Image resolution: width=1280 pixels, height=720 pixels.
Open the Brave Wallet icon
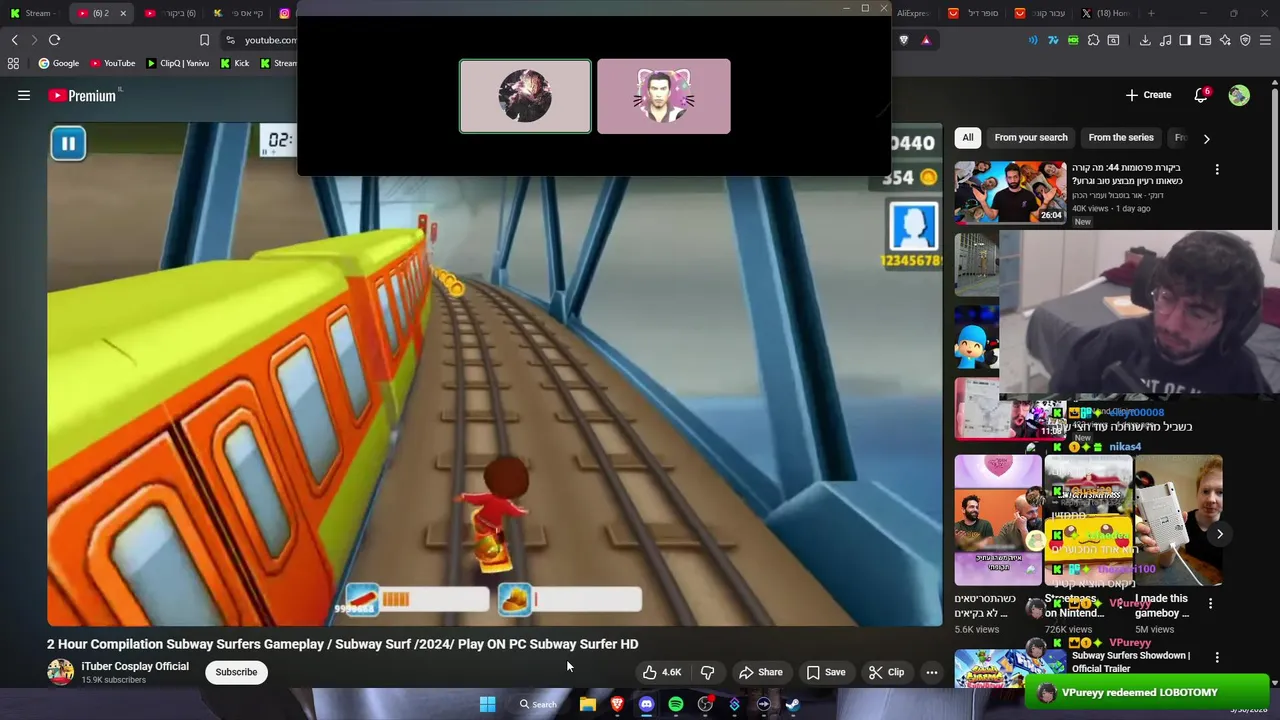coord(1205,40)
